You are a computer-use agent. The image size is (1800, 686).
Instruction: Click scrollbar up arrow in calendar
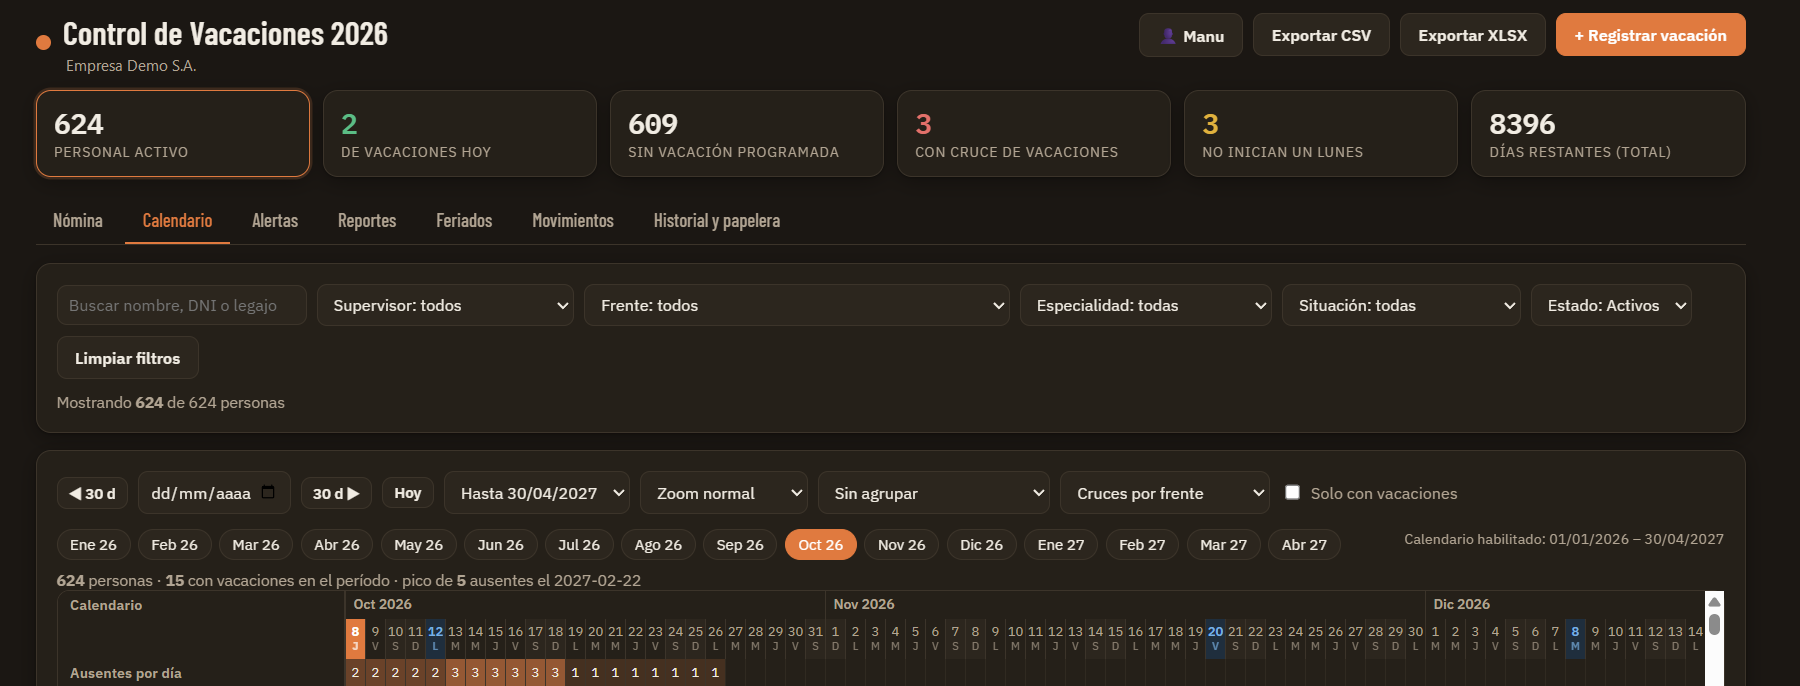[x=1714, y=601]
